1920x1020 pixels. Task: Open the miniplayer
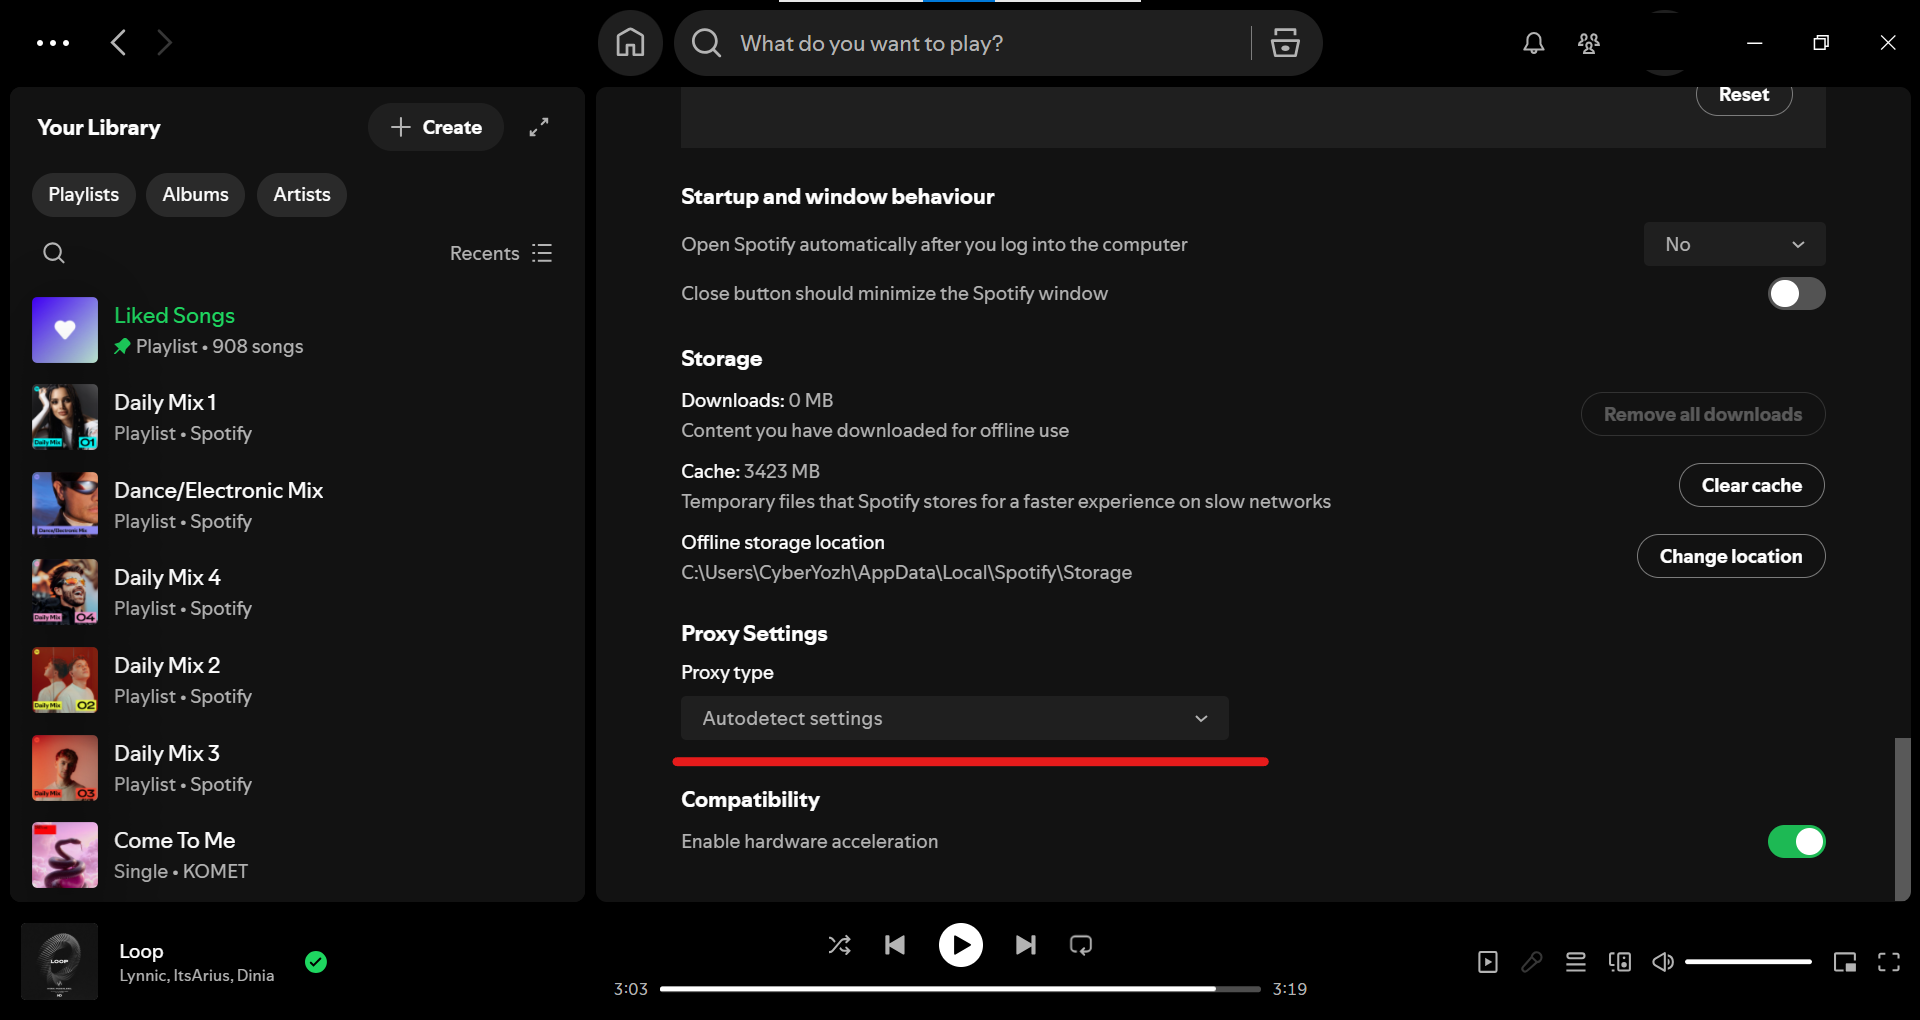point(1844,962)
